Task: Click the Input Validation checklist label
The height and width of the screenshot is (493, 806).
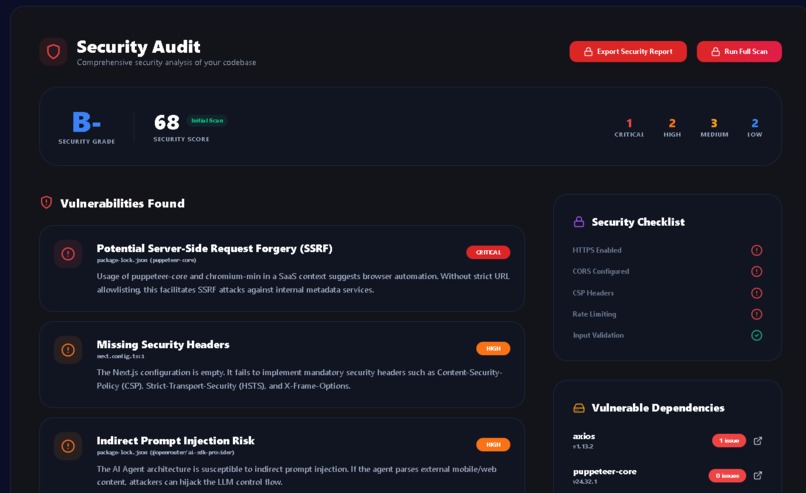Action: [598, 335]
